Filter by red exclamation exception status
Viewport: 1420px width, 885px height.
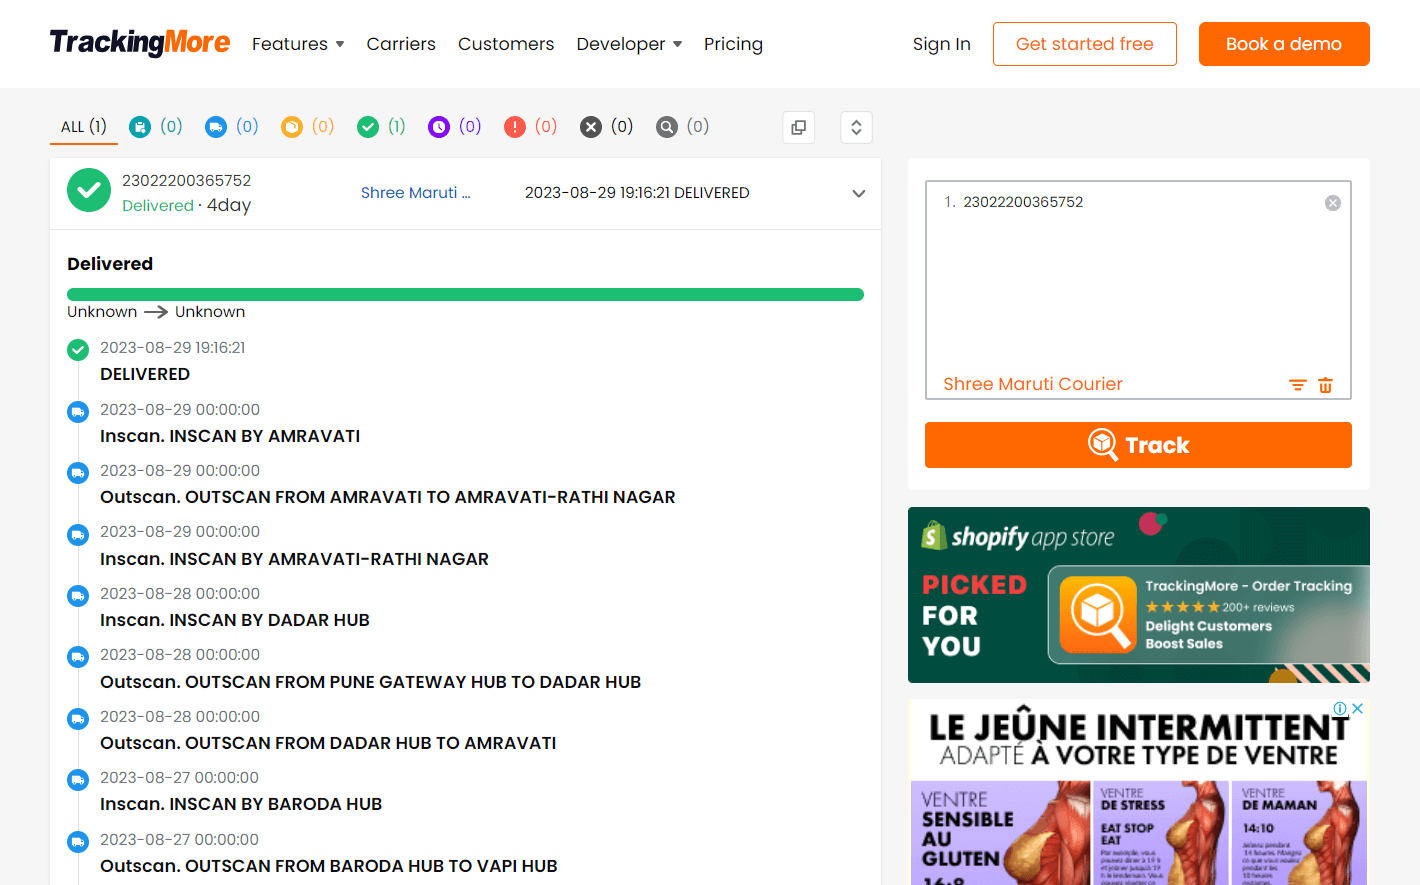coord(530,127)
